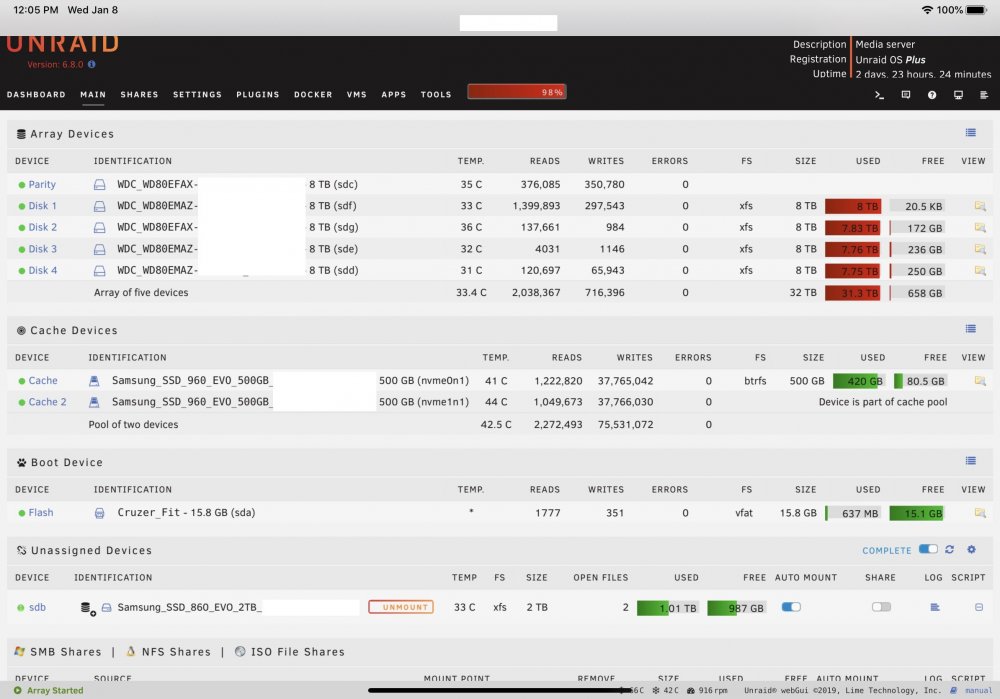Go to the SHARES tab
The height and width of the screenshot is (699, 1000).
(x=139, y=94)
